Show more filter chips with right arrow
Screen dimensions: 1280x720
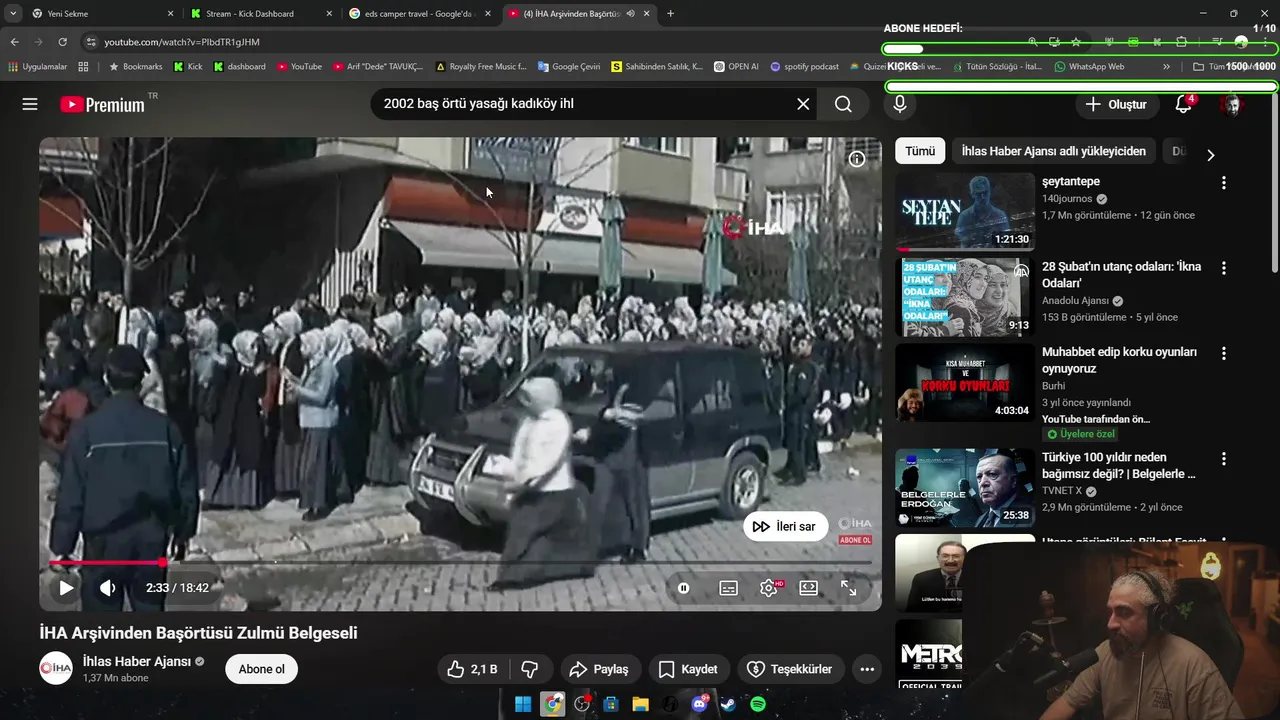[1210, 155]
